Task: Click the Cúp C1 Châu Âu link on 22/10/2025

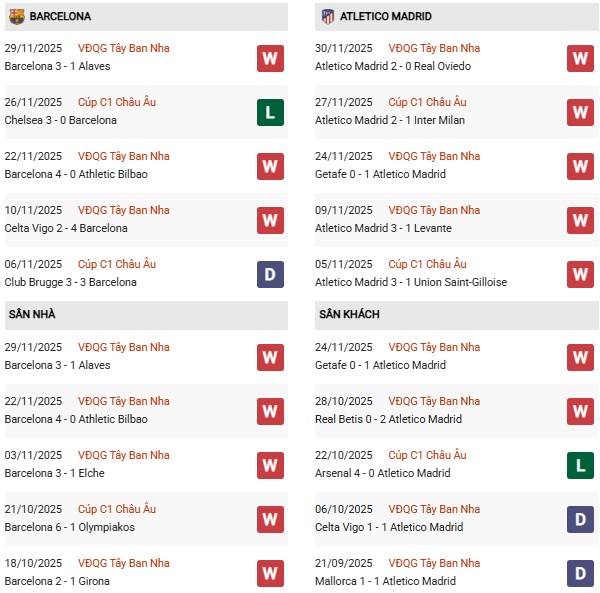Action: pyautogui.click(x=427, y=456)
